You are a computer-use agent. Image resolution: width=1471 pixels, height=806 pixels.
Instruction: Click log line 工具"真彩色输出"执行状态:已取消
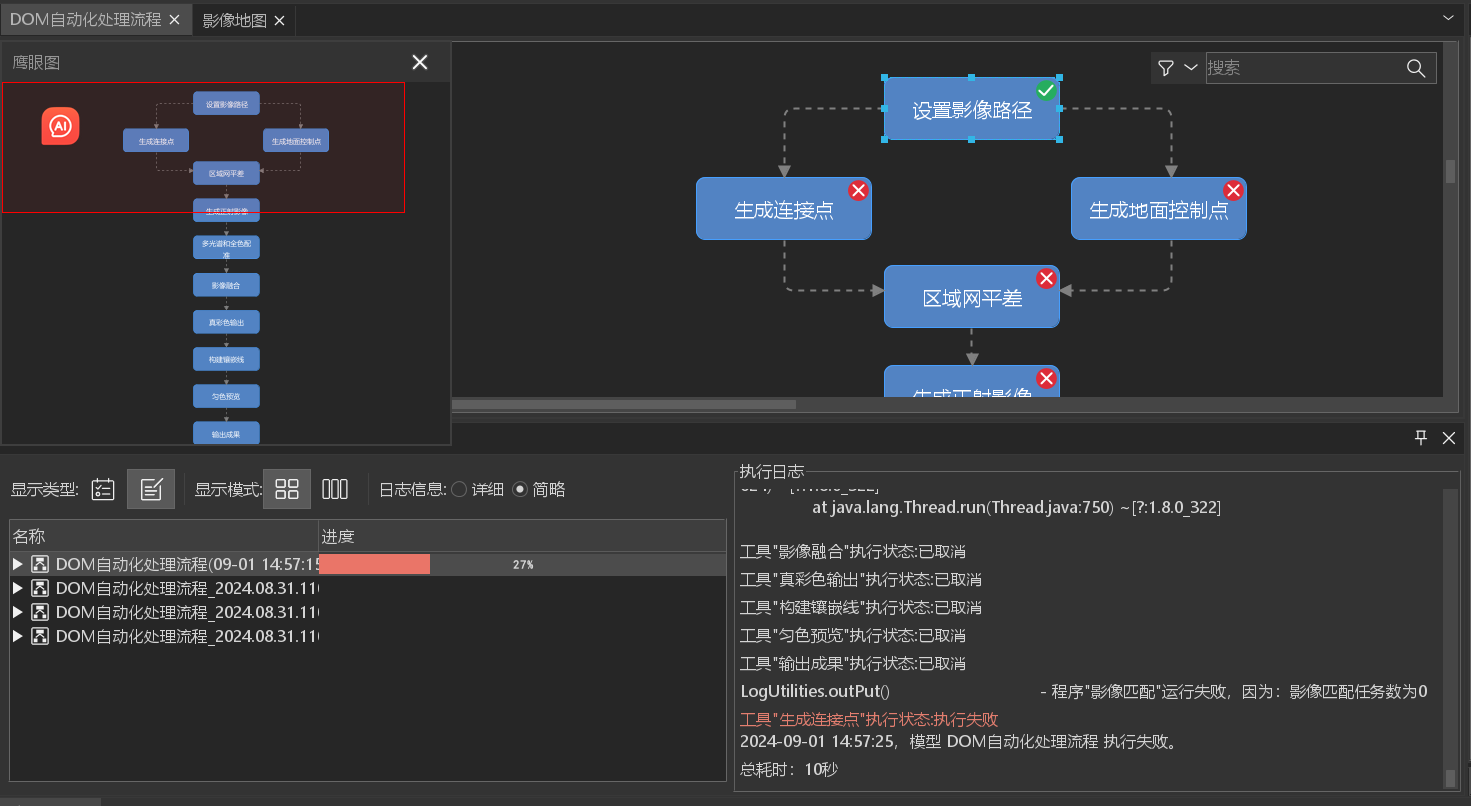tap(860, 579)
